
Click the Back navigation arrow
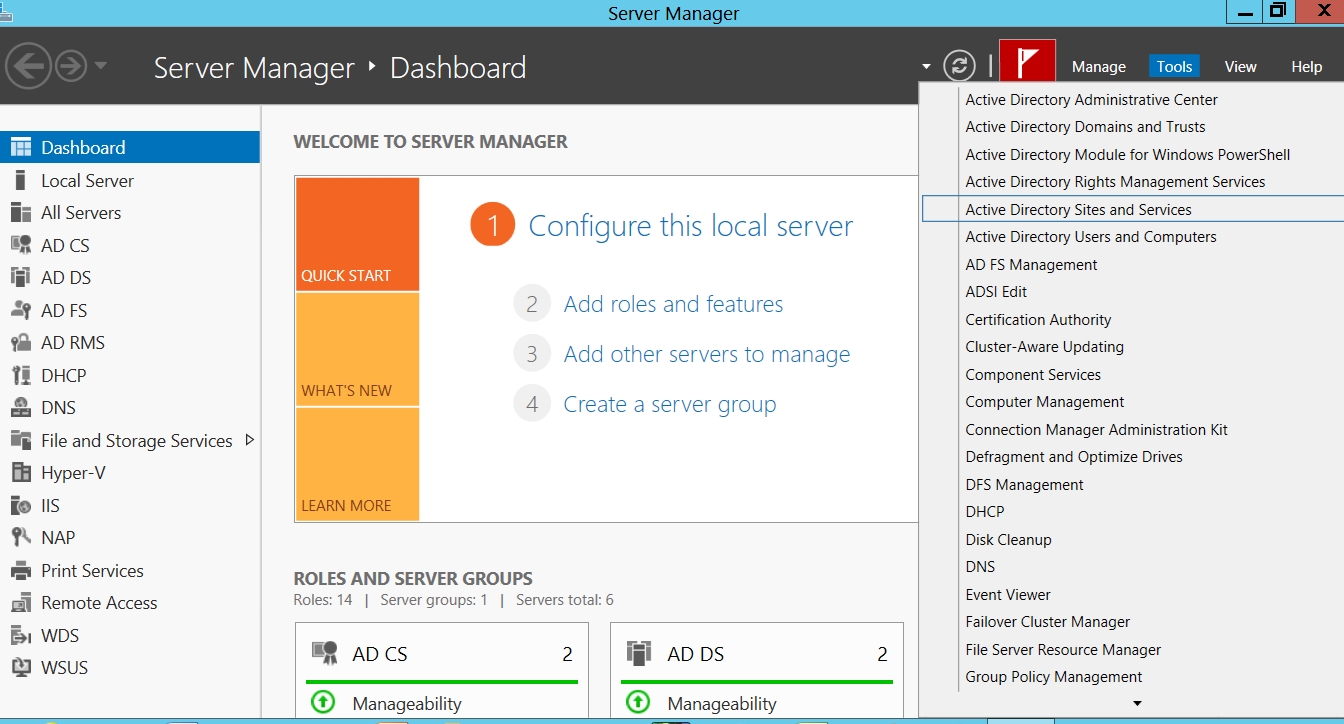pyautogui.click(x=28, y=67)
